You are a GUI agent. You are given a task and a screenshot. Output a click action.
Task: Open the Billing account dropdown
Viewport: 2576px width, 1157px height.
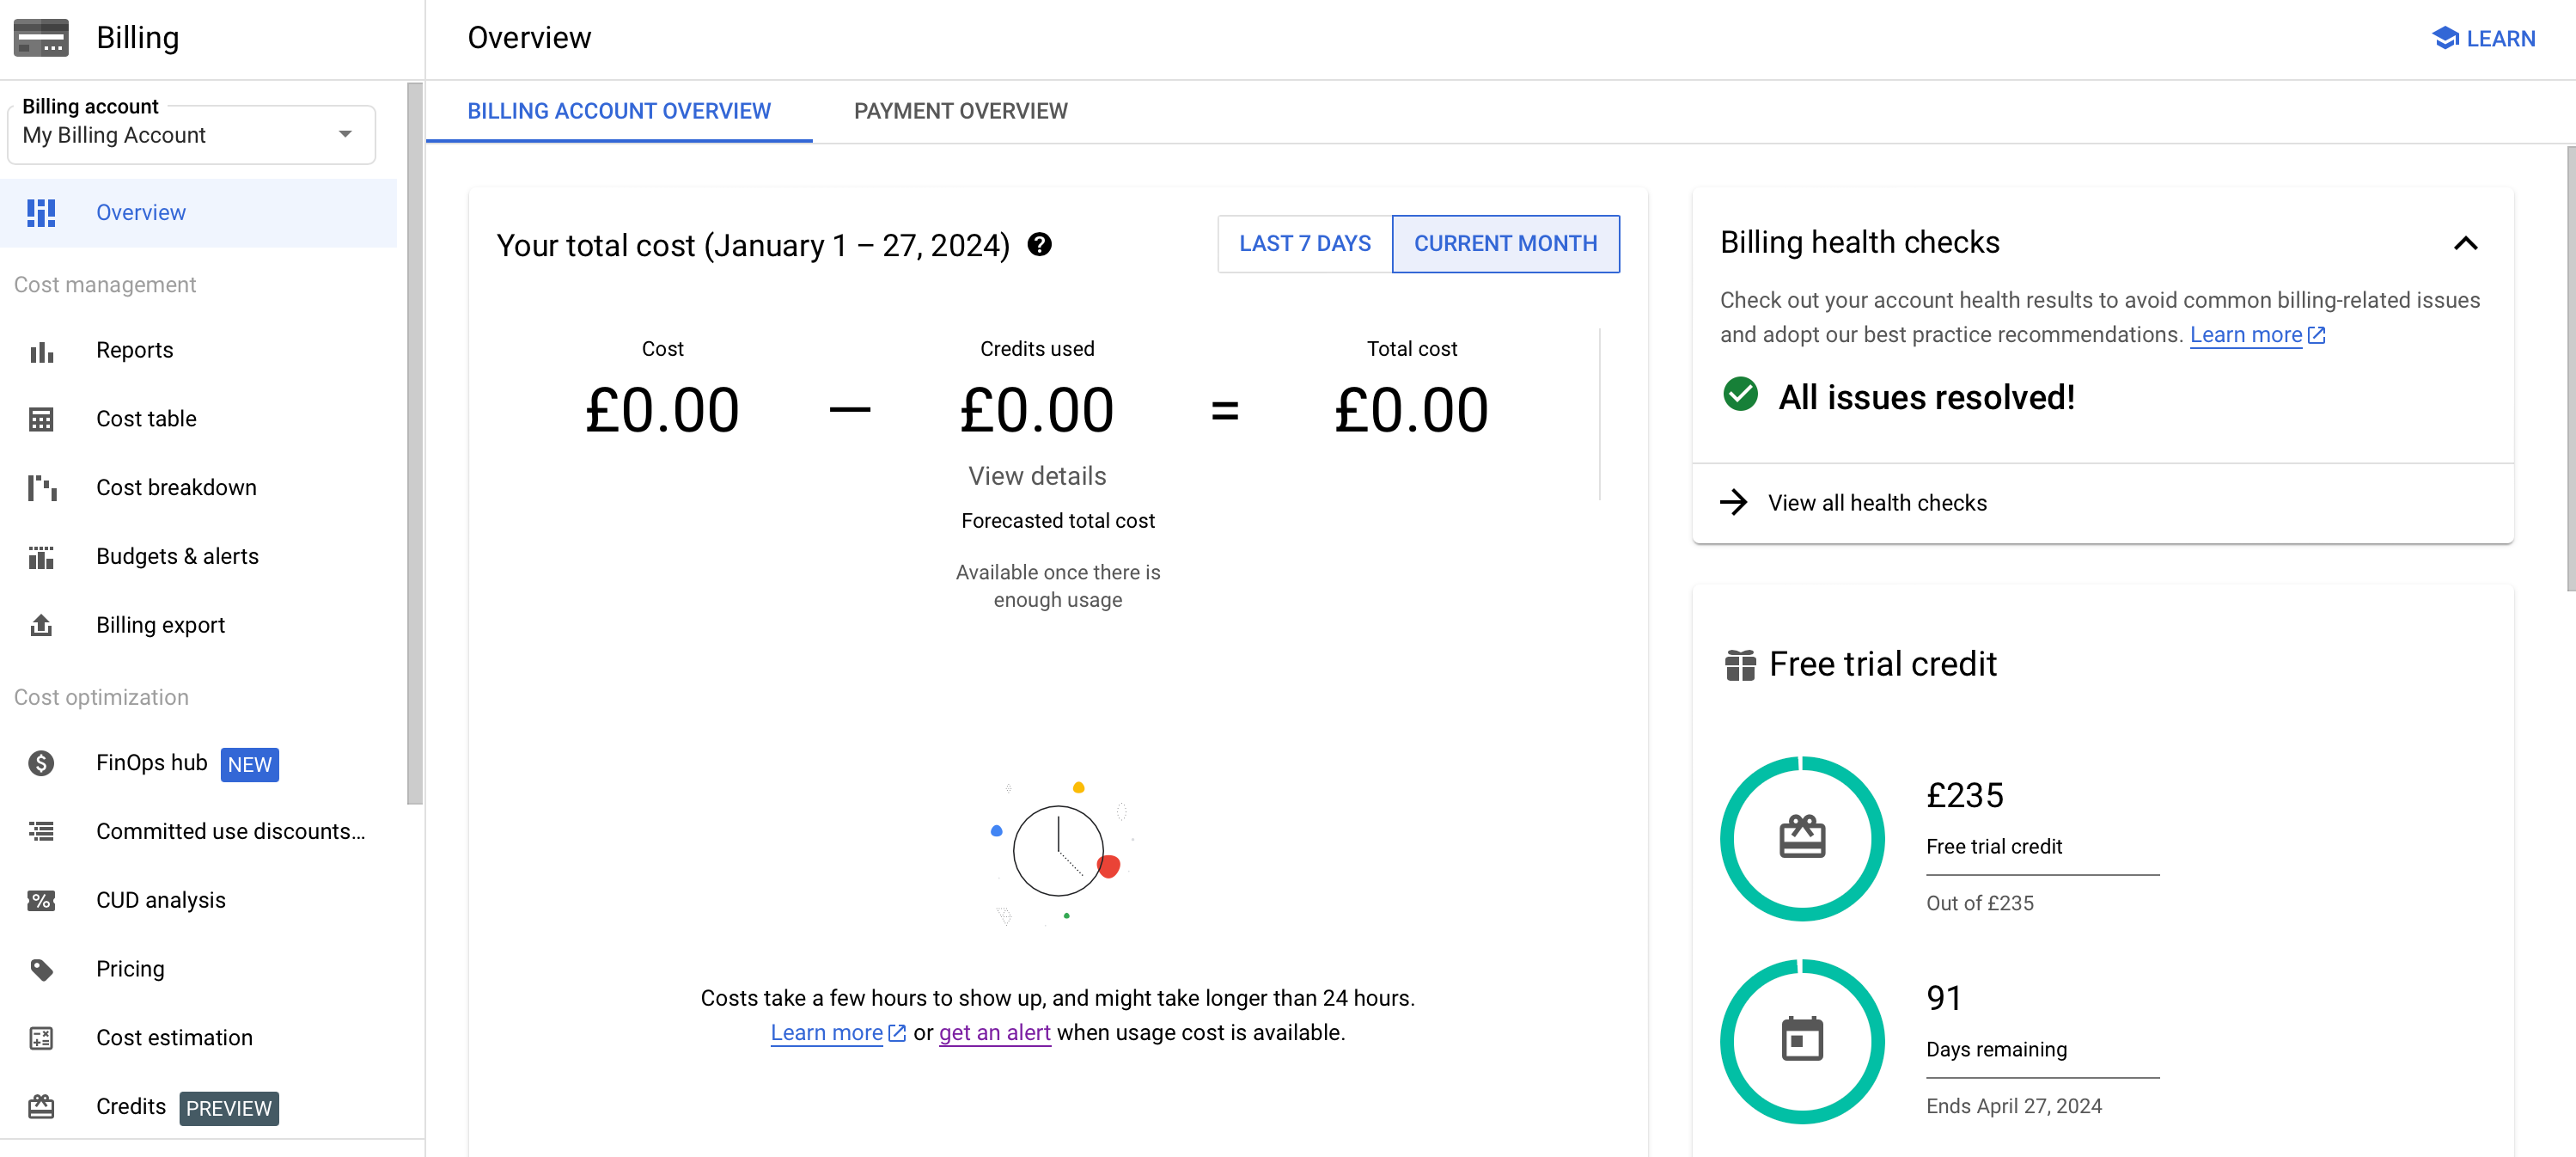click(192, 135)
